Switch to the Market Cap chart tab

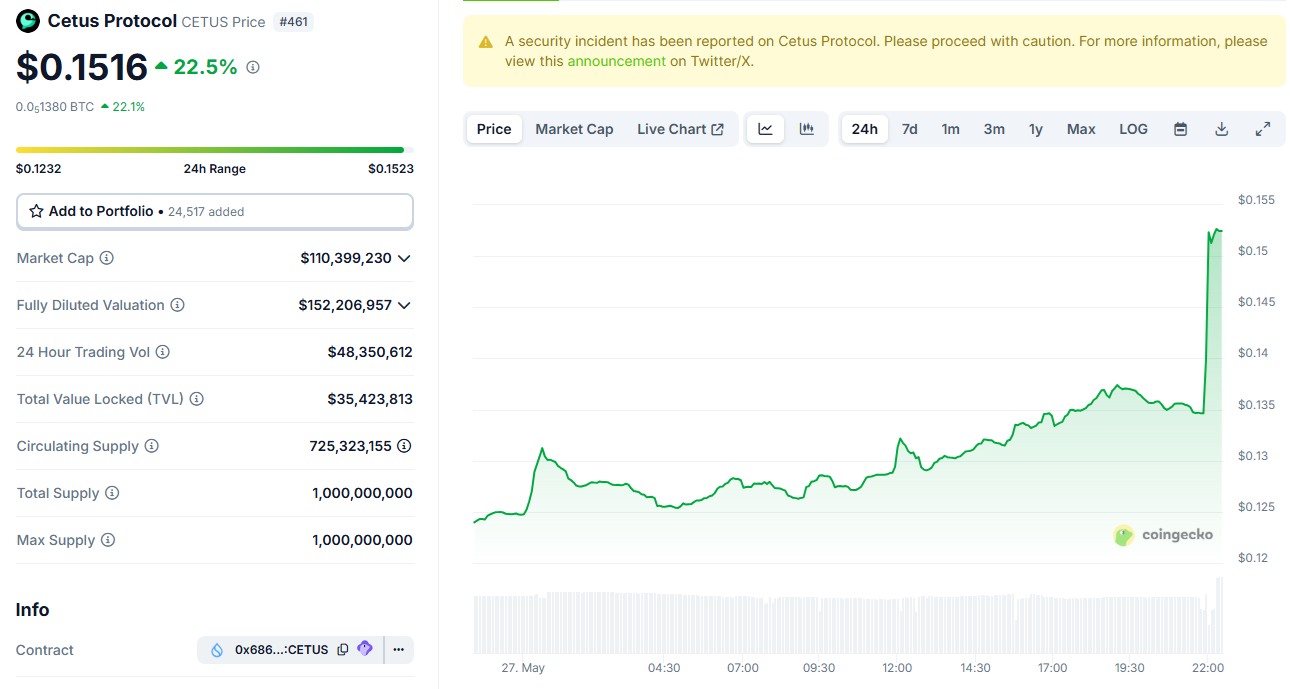point(574,129)
